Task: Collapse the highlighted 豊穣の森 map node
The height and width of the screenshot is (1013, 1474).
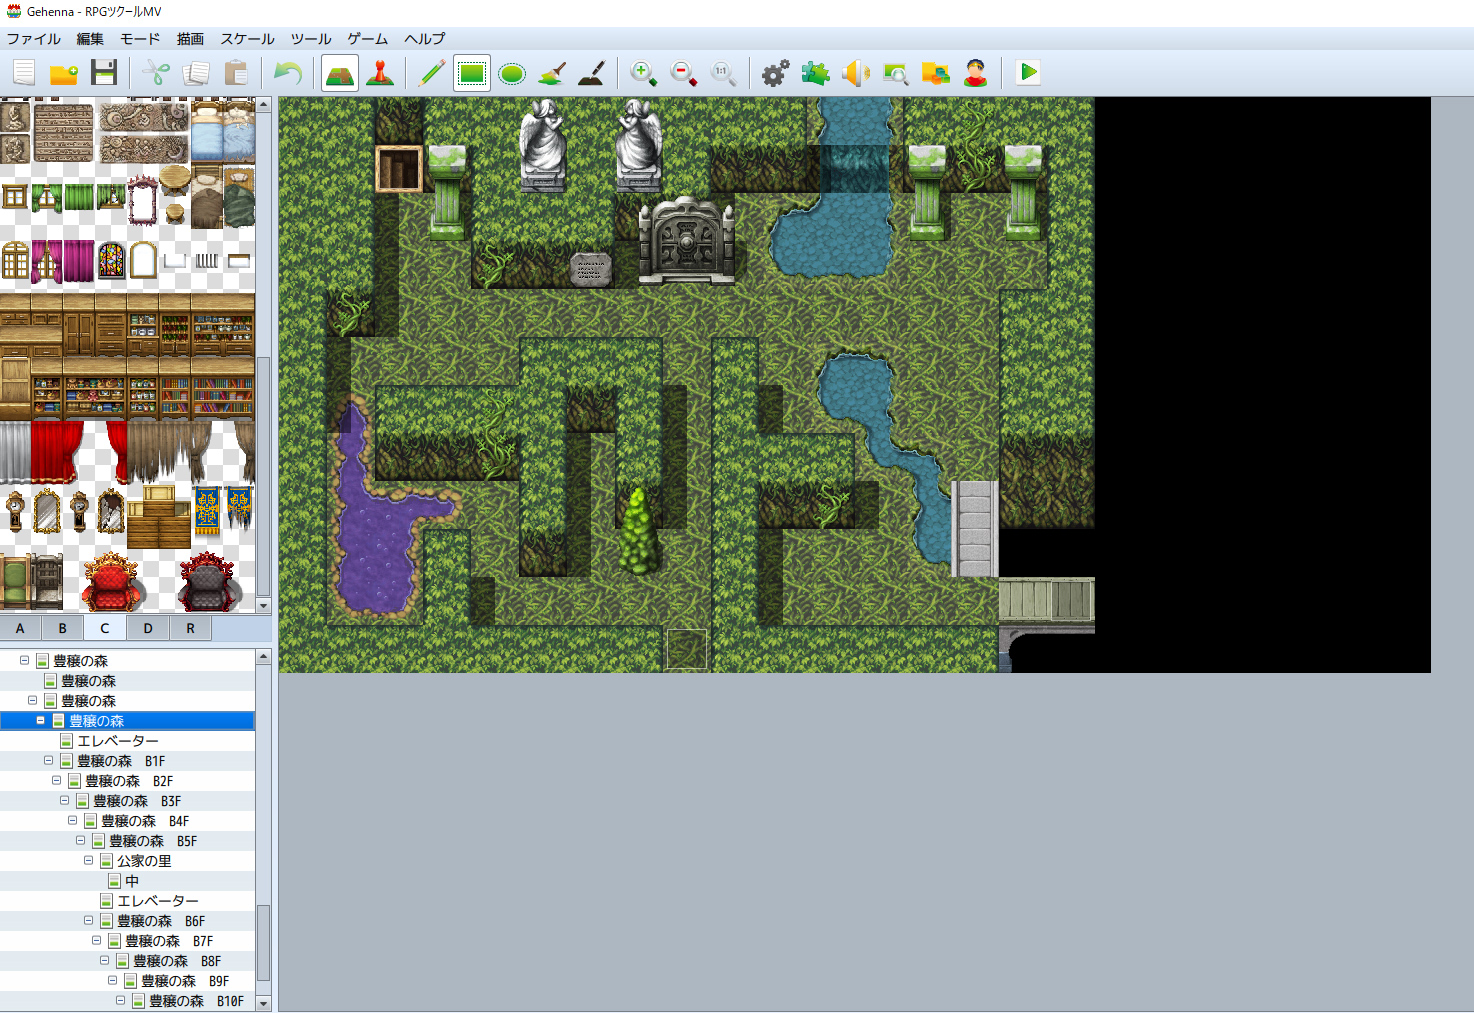Action: (41, 720)
